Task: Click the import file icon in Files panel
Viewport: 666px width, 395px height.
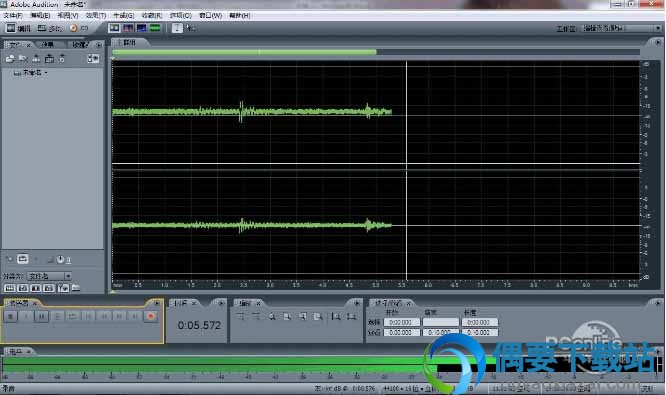Action: (10, 59)
